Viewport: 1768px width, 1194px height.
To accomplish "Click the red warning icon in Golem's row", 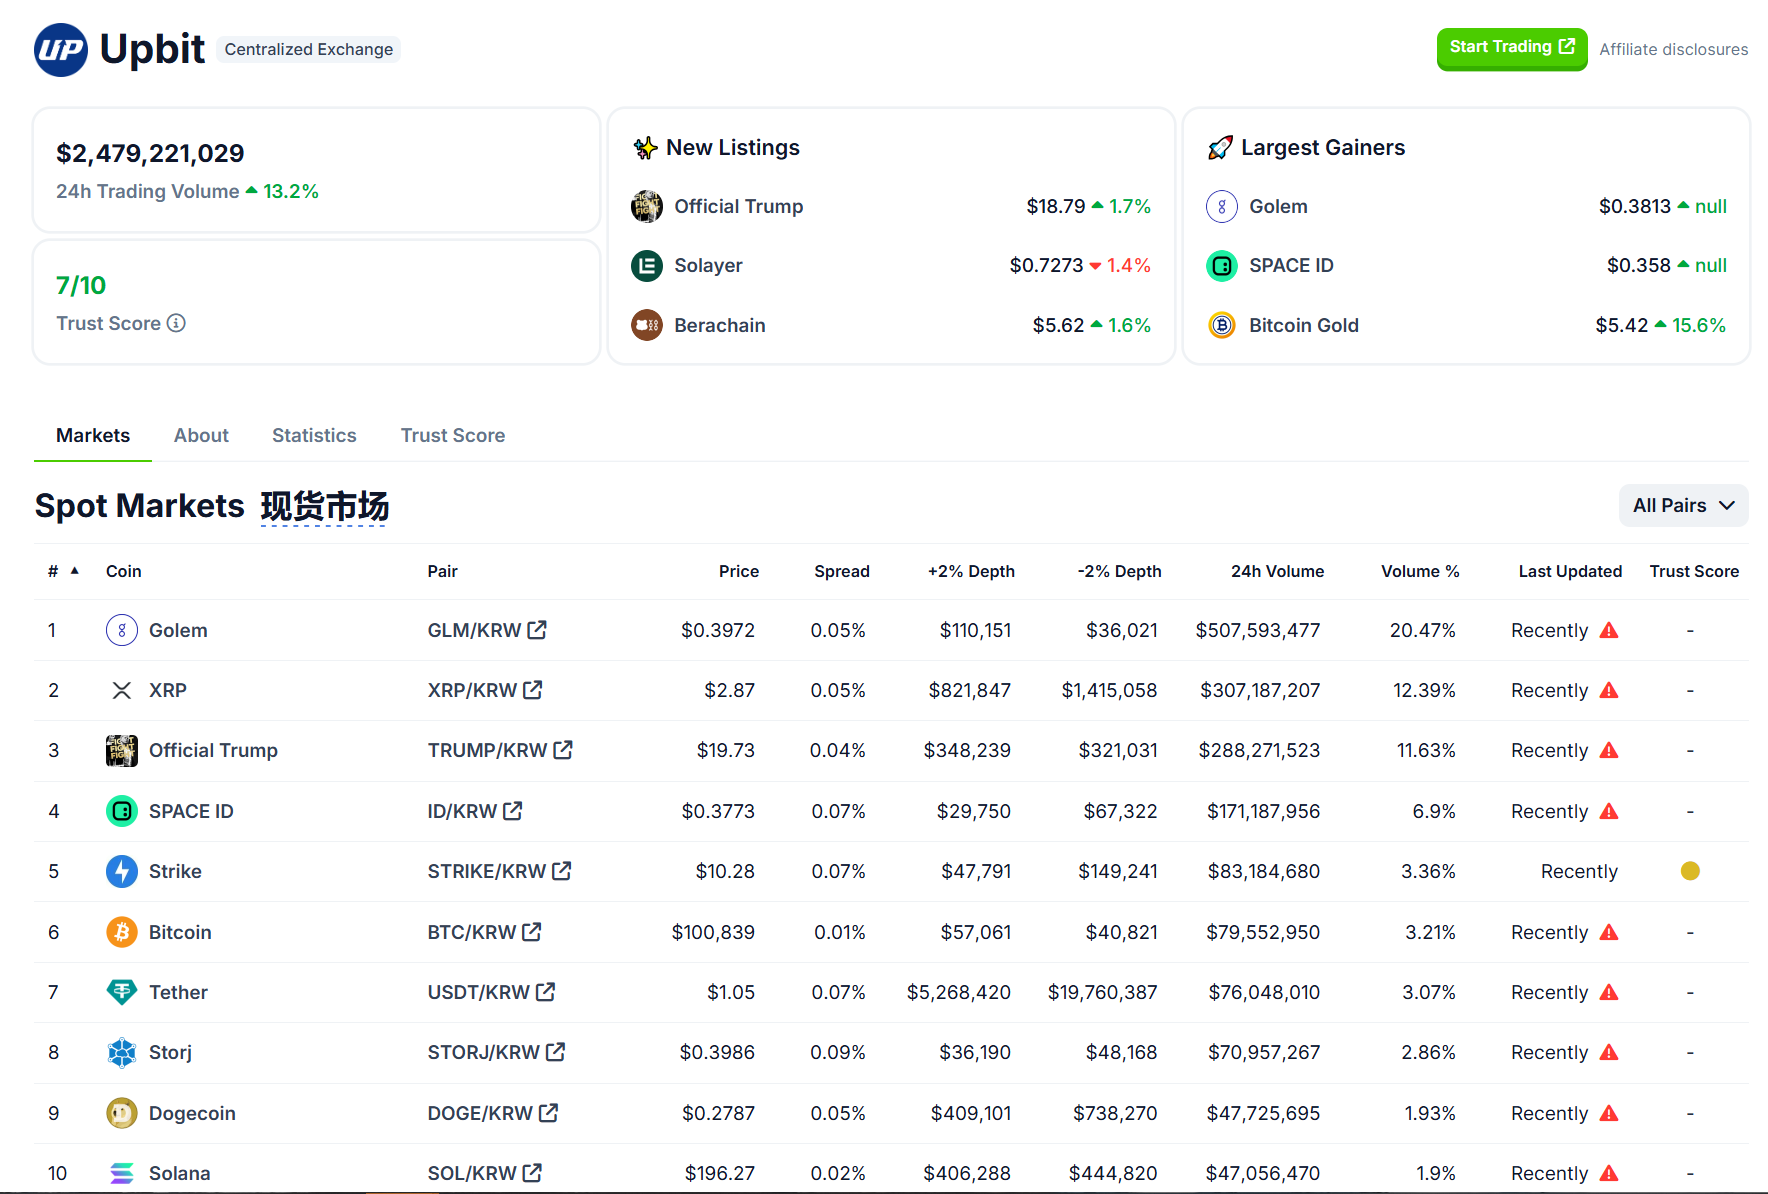I will pyautogui.click(x=1609, y=630).
